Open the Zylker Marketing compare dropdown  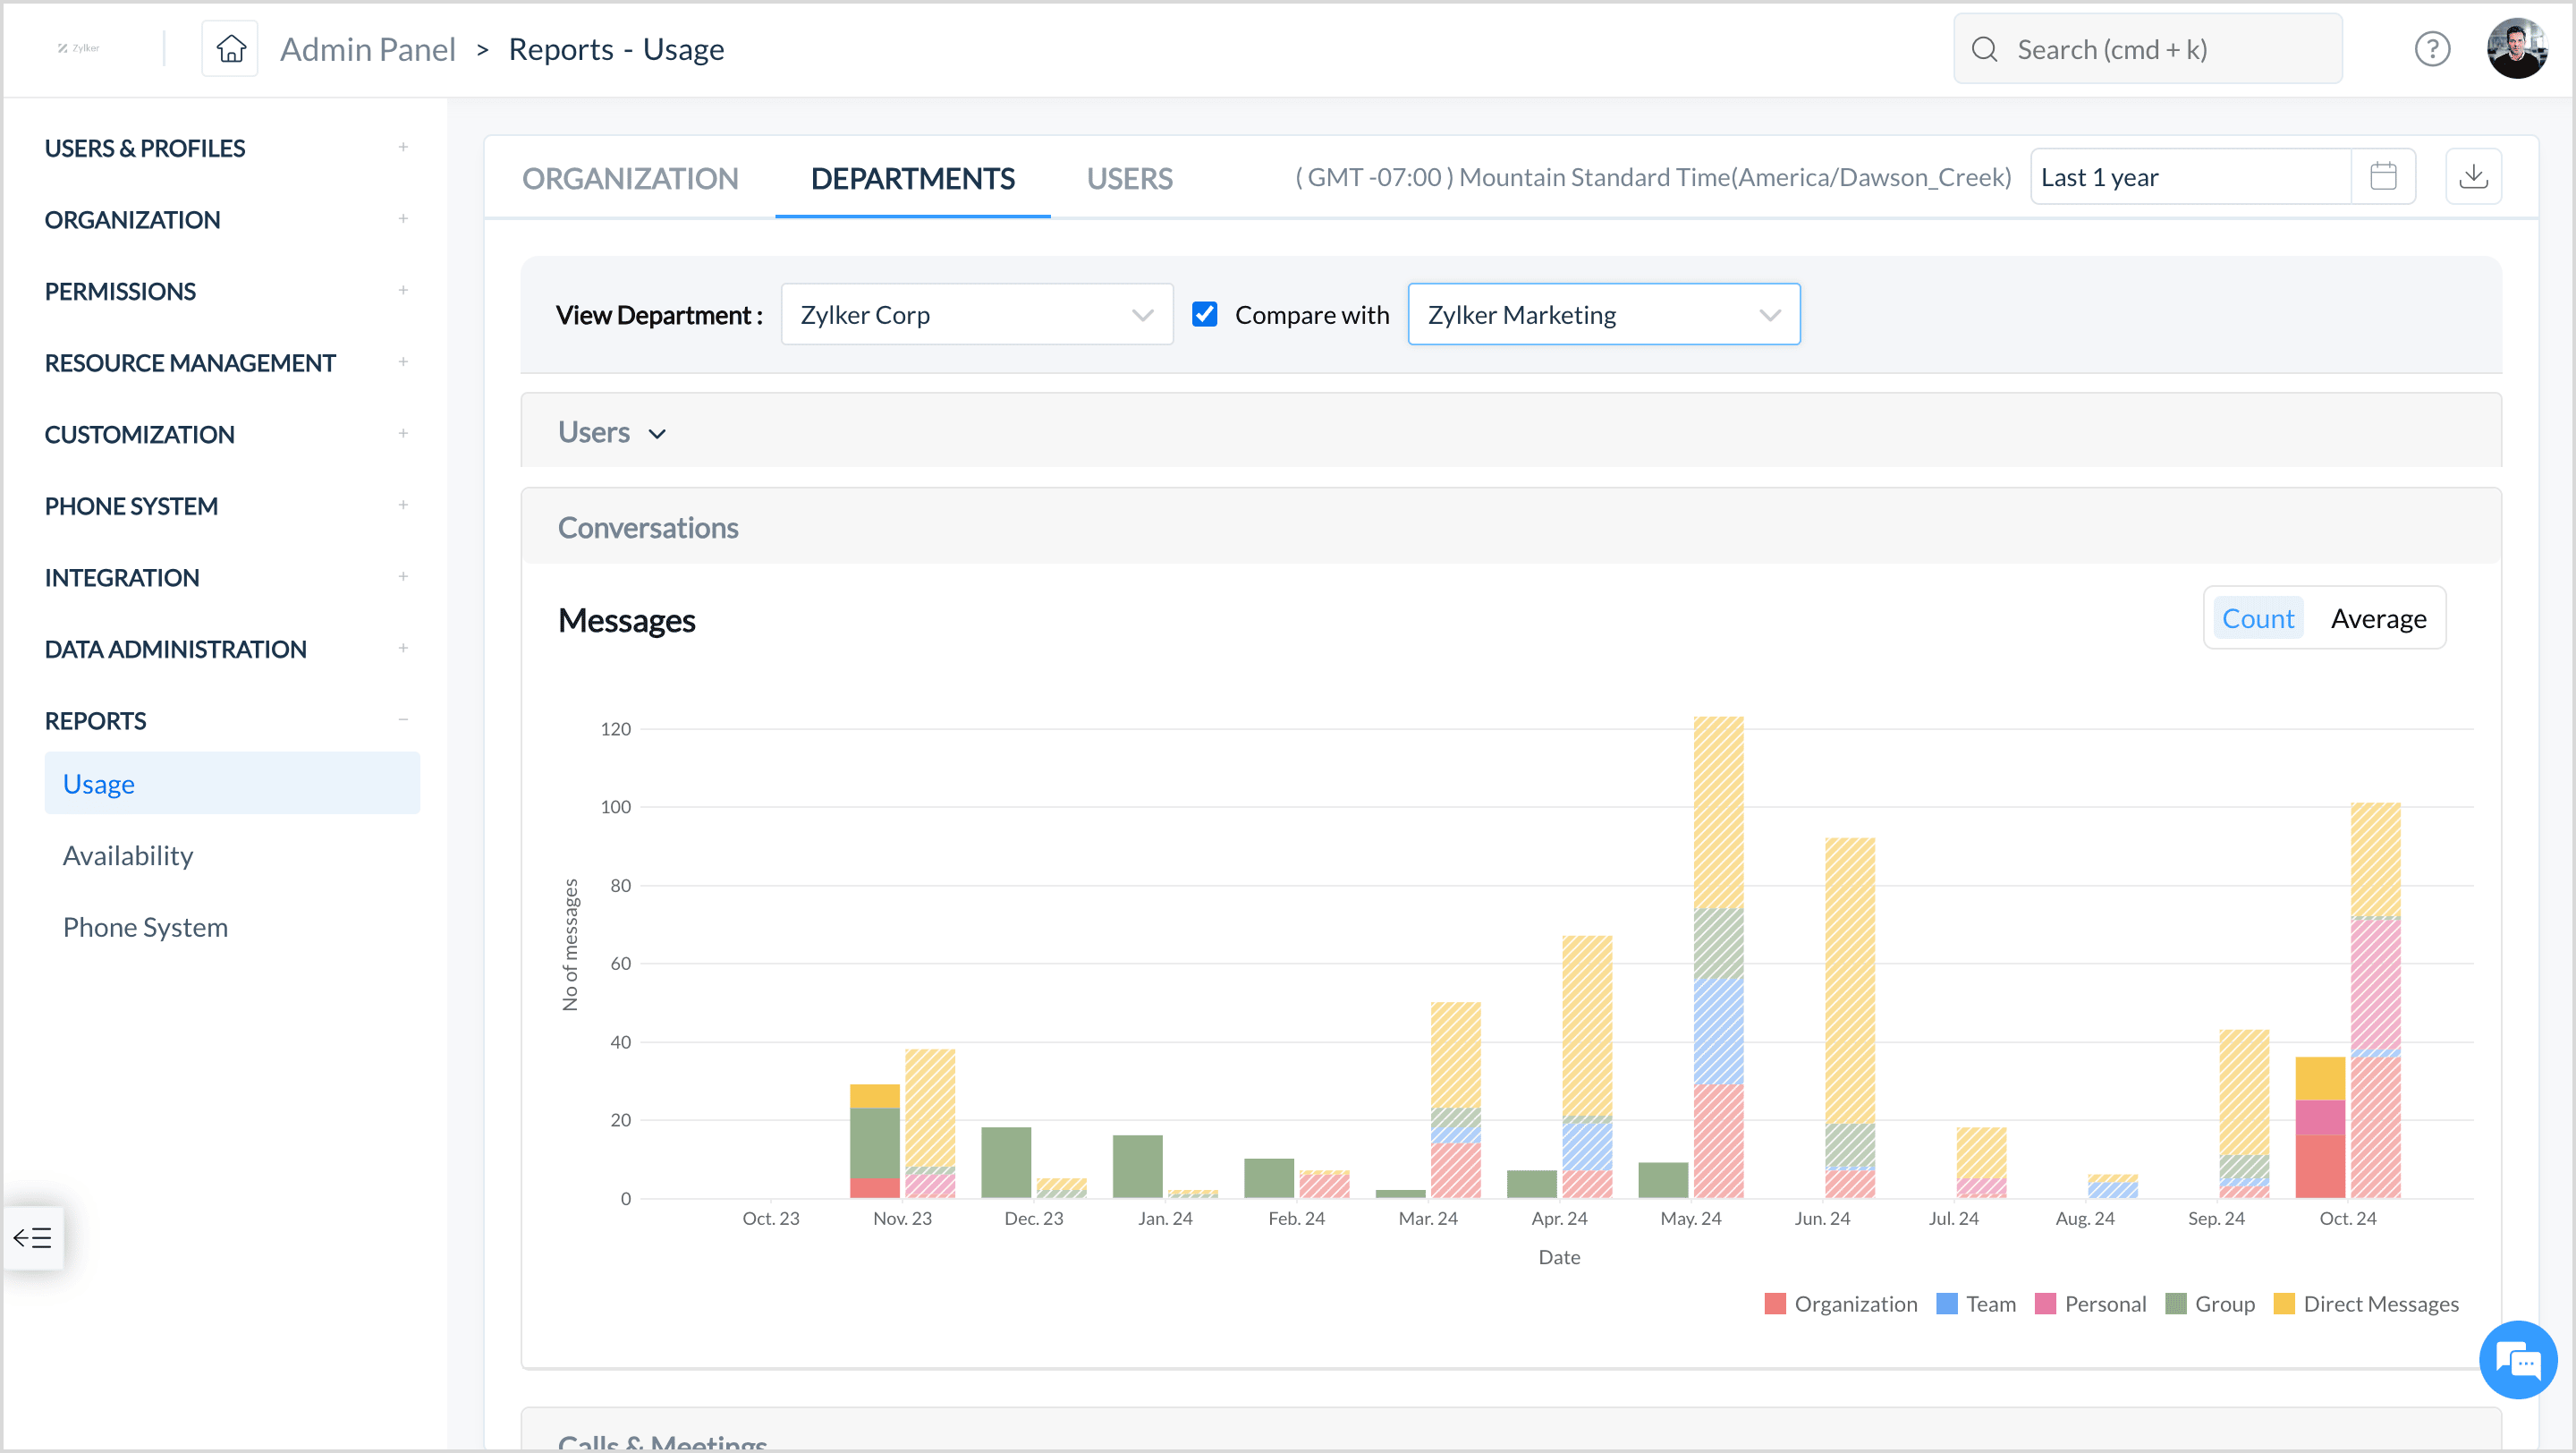(x=1603, y=315)
